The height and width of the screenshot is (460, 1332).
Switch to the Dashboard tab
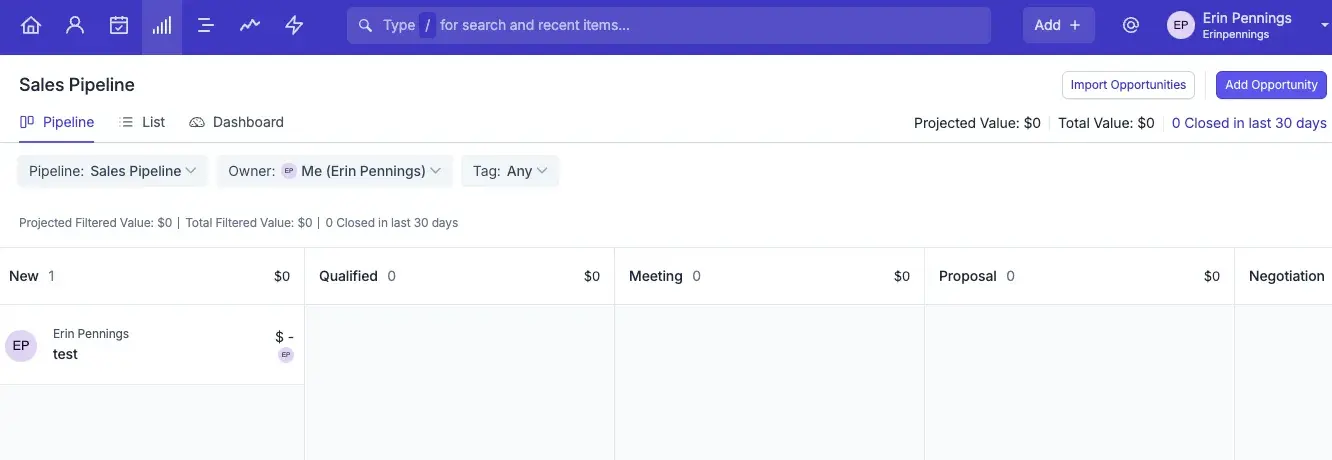coord(236,122)
